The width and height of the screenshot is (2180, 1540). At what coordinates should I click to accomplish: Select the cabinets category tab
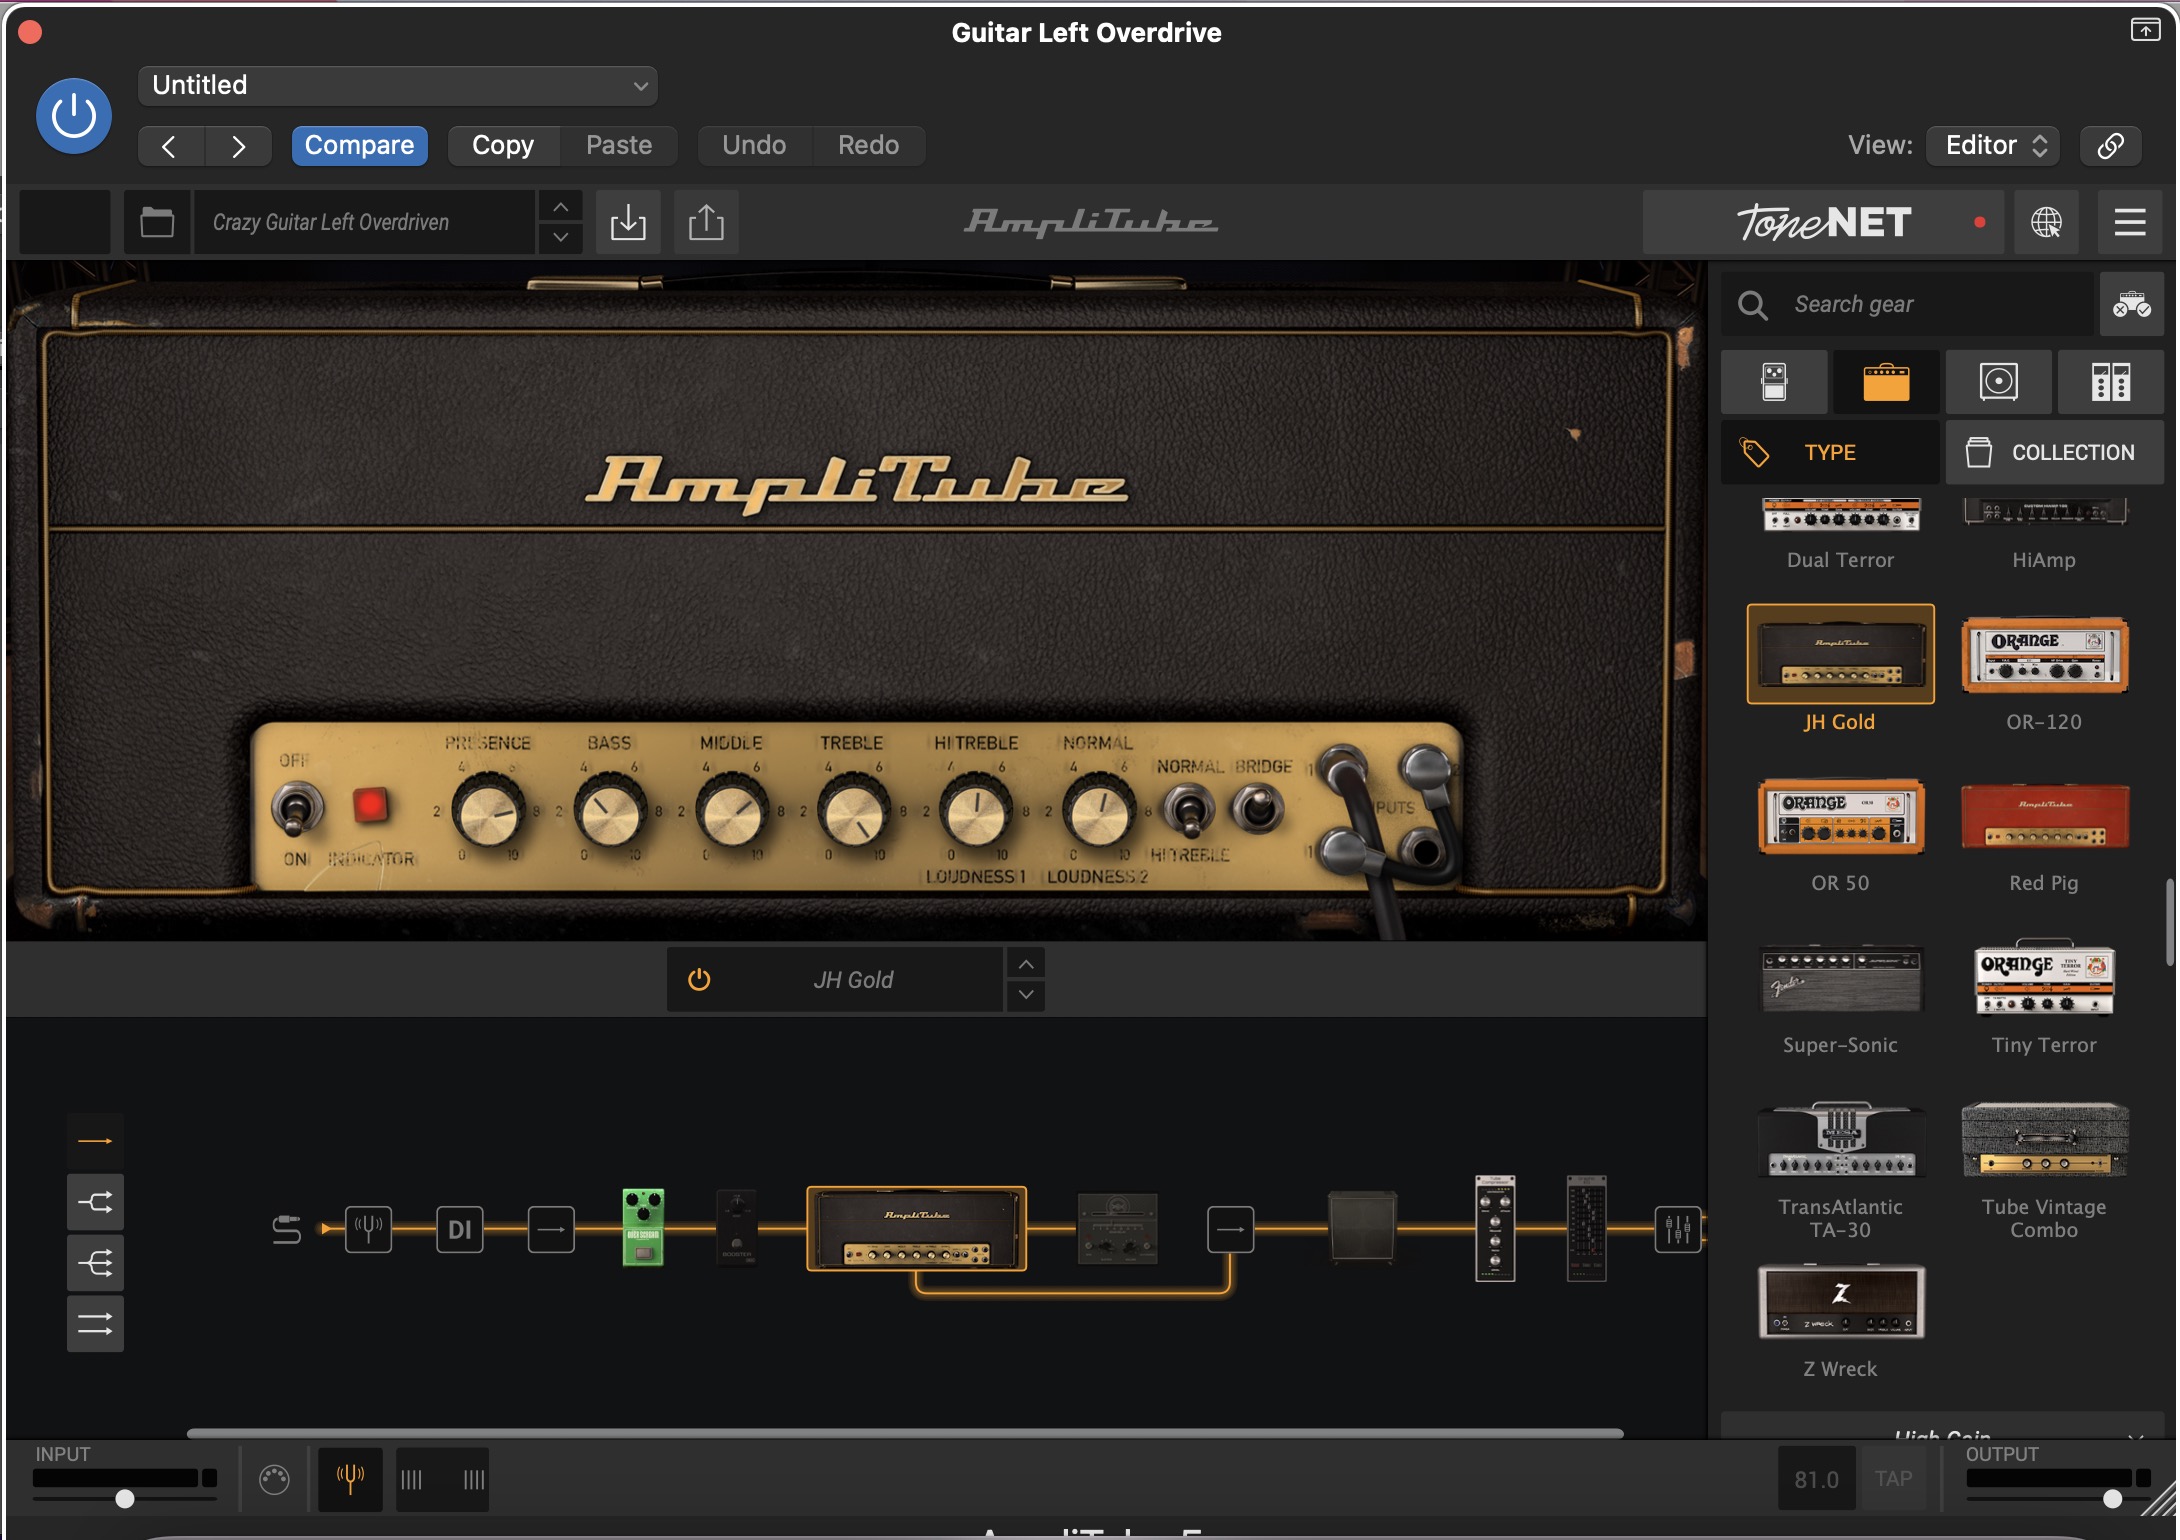click(1998, 382)
